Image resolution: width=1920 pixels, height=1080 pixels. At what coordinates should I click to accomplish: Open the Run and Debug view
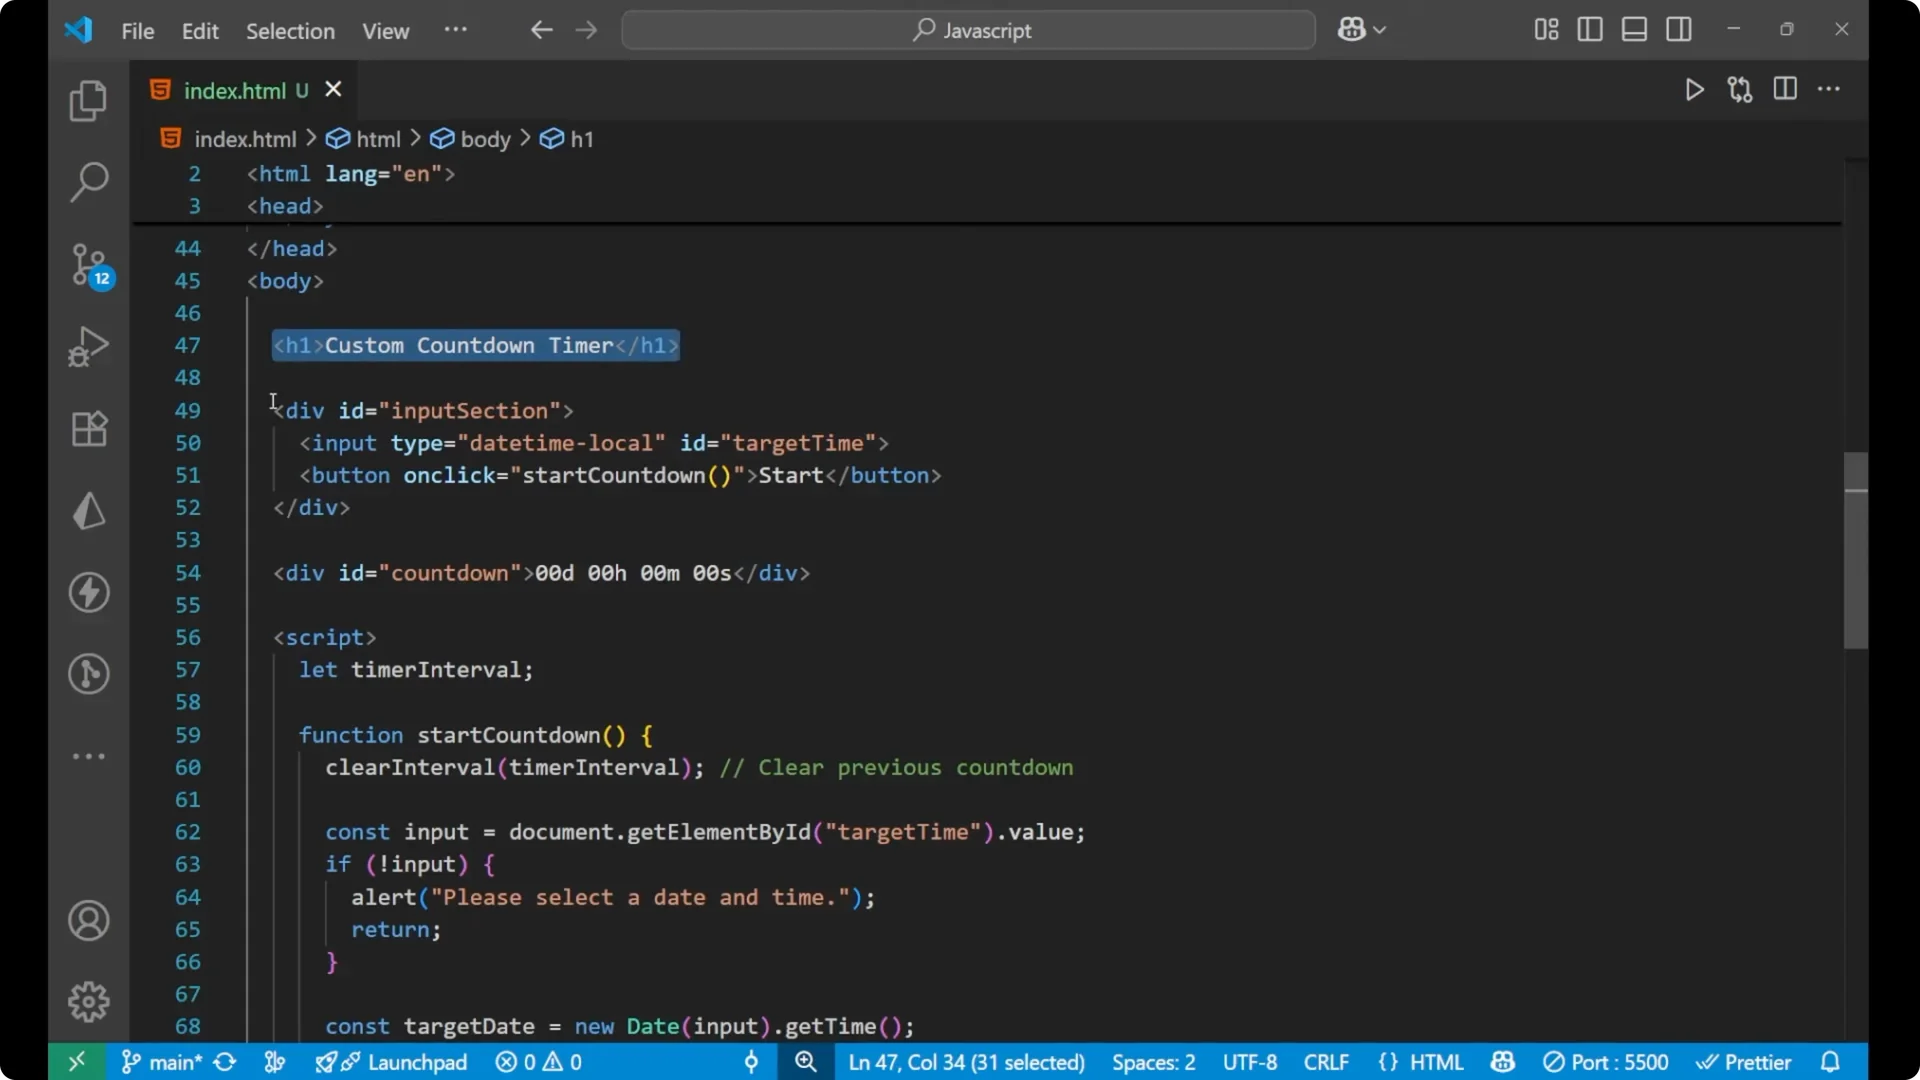pos(88,346)
